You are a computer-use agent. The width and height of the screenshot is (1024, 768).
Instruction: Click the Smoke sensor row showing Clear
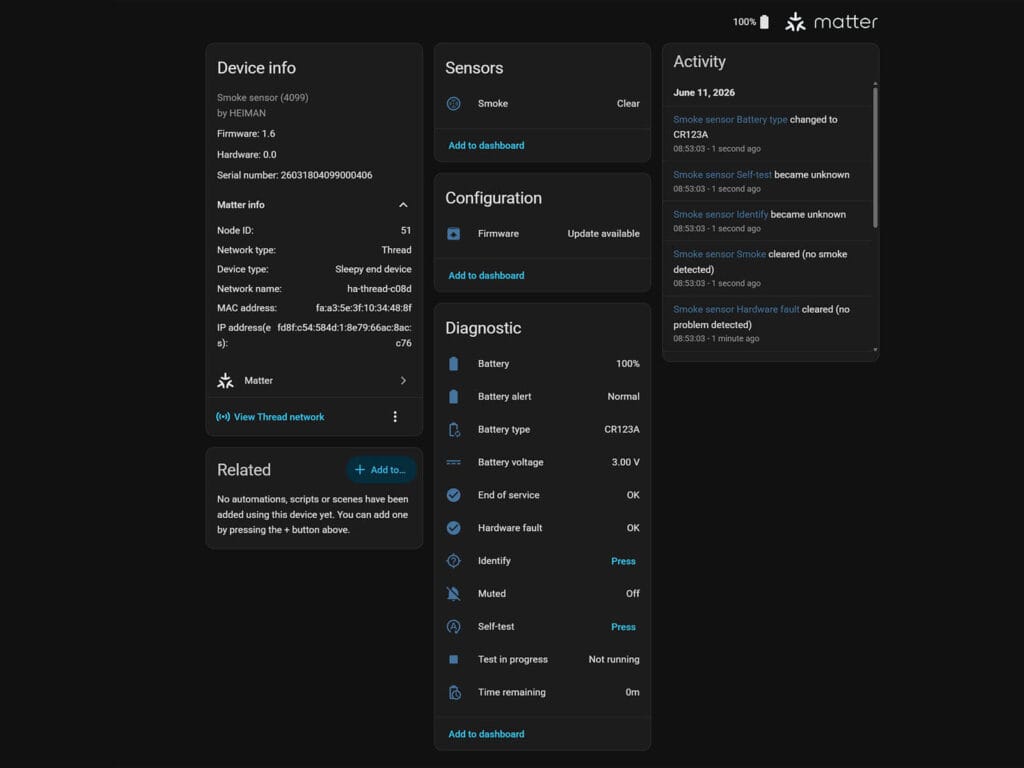pyautogui.click(x=542, y=103)
